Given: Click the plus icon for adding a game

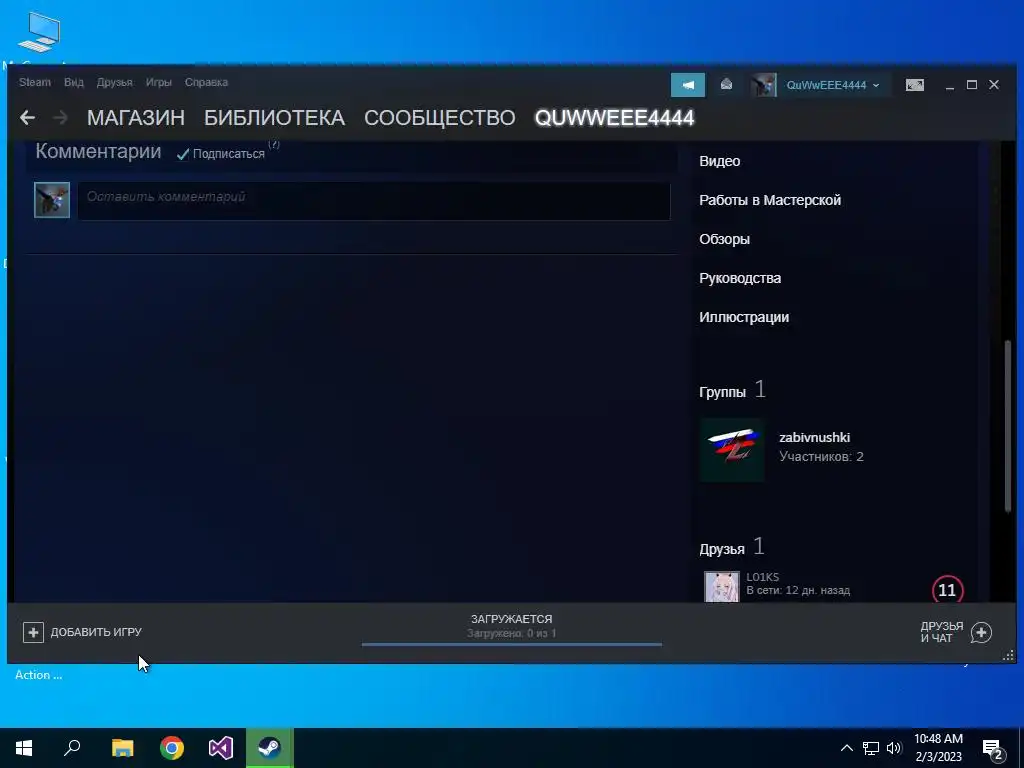Looking at the screenshot, I should (x=33, y=632).
